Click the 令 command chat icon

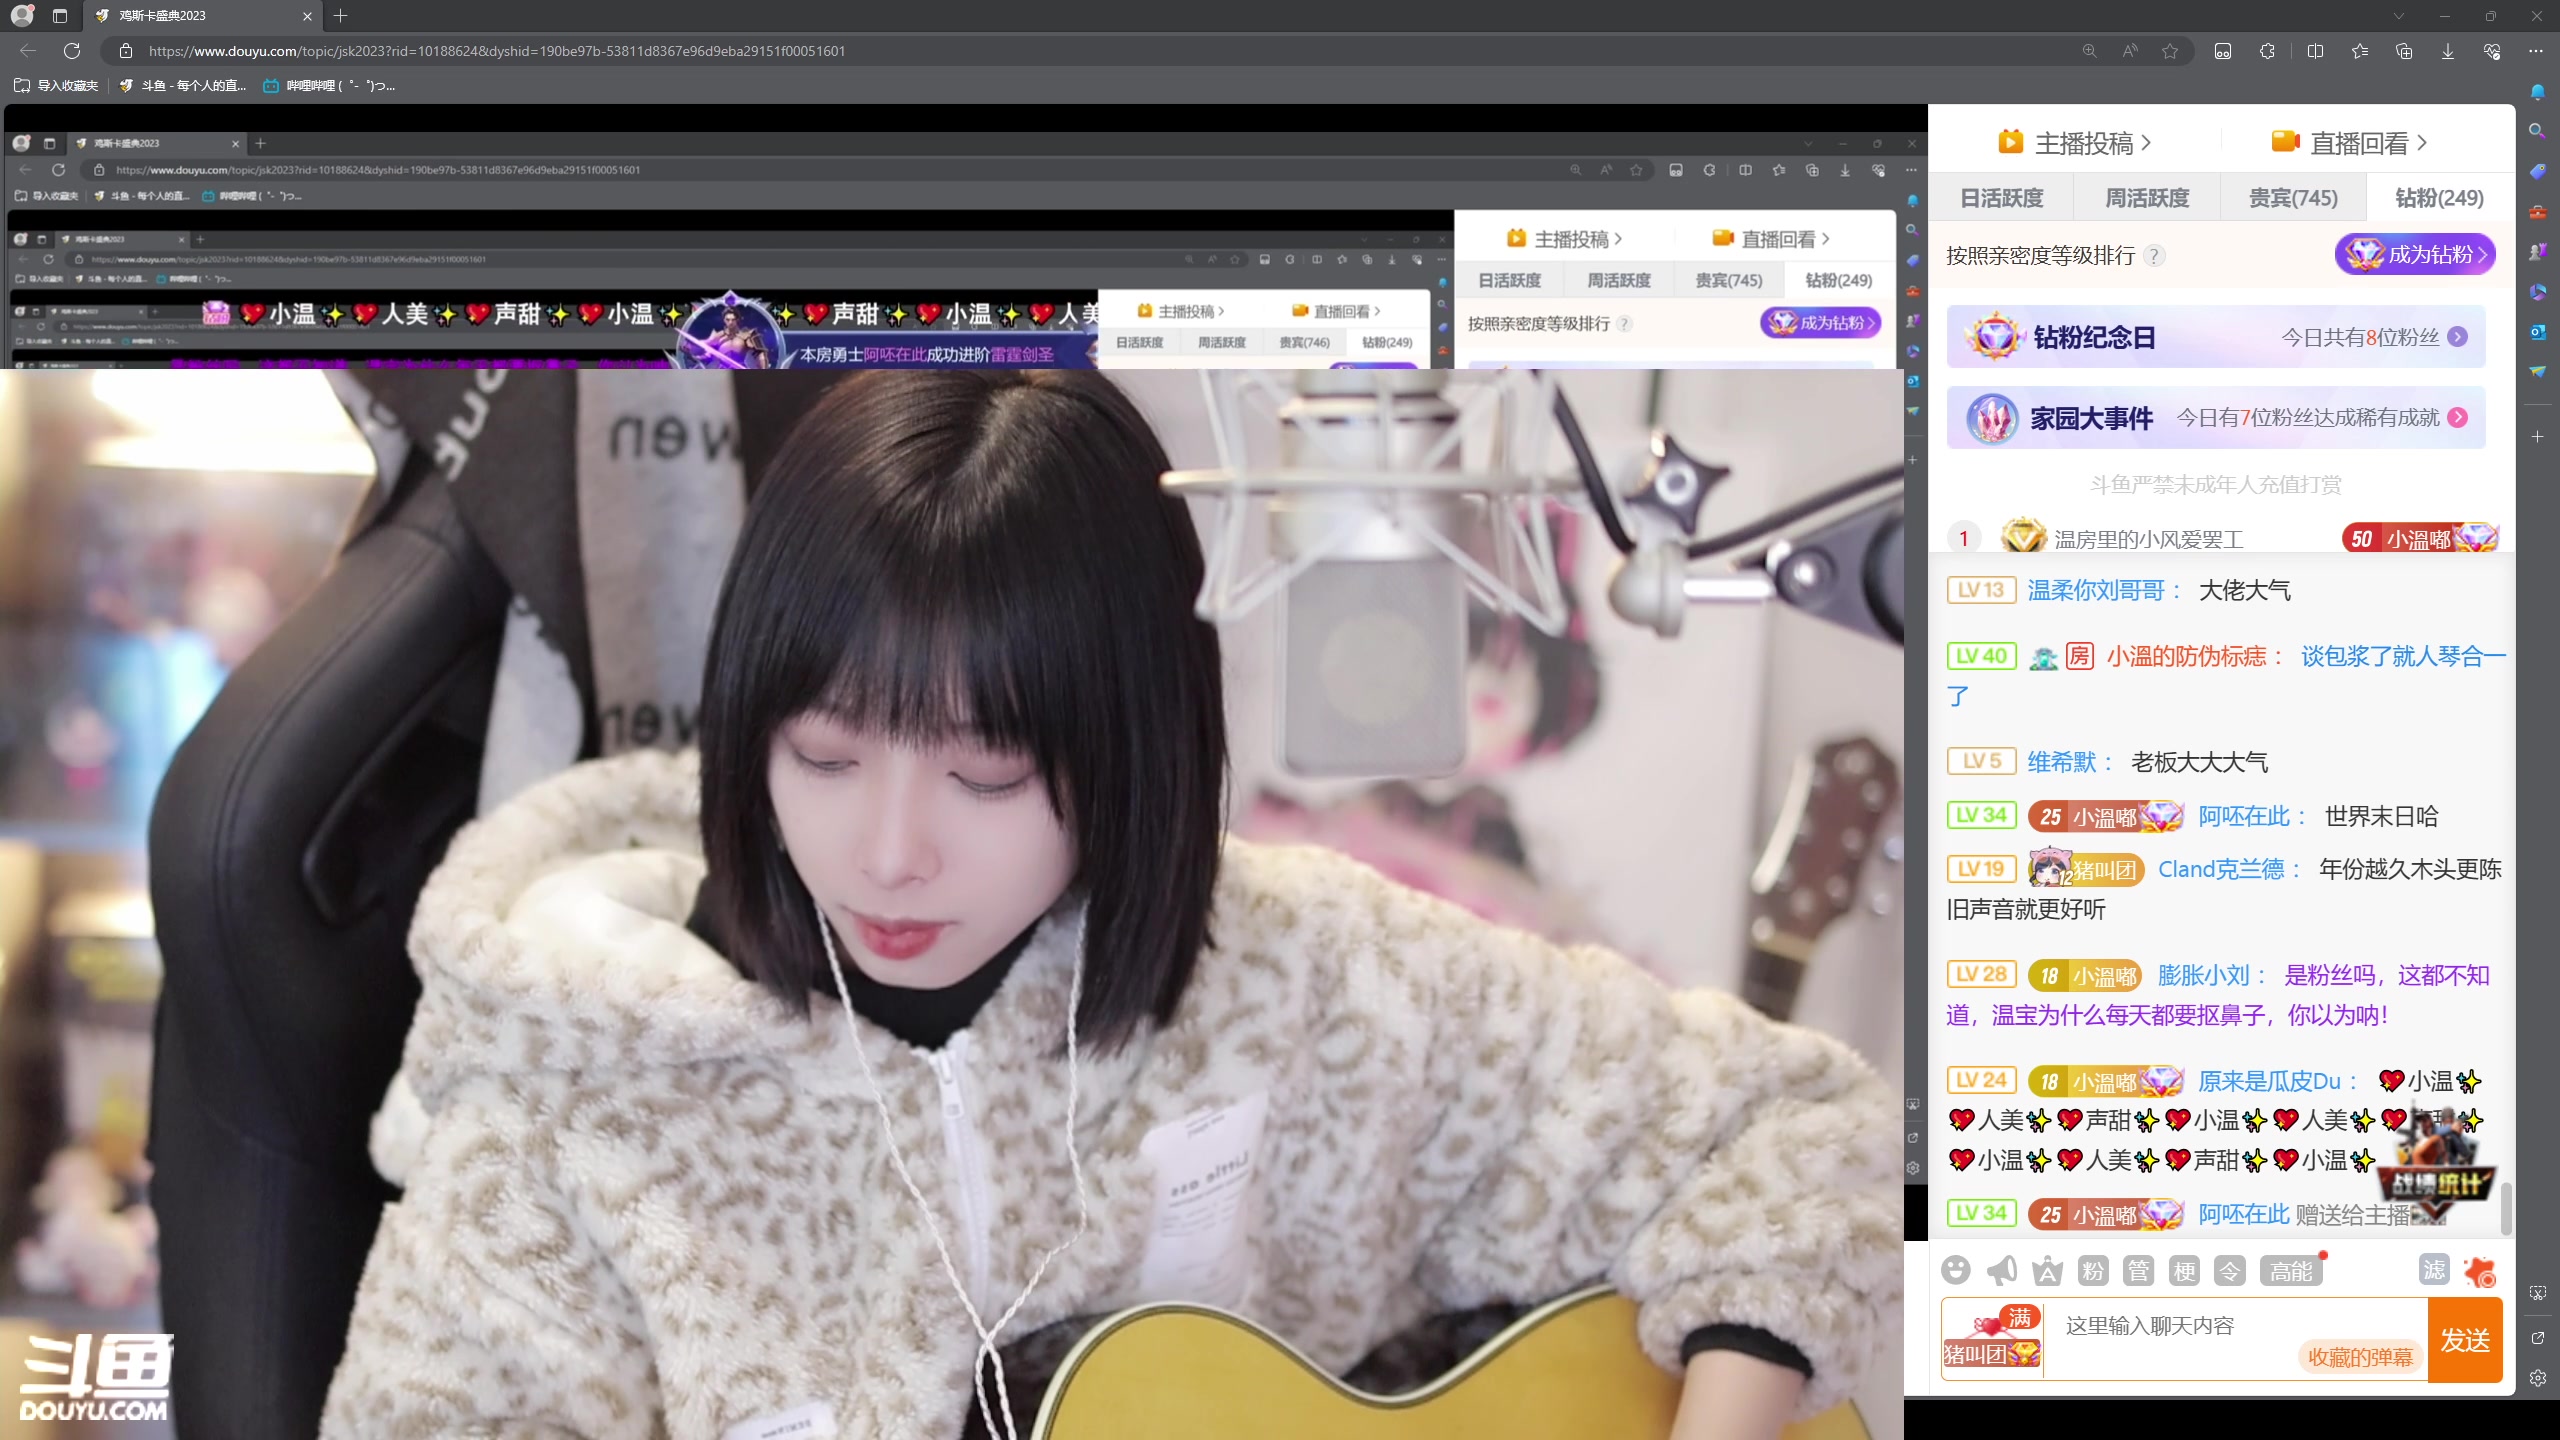coord(2230,1270)
